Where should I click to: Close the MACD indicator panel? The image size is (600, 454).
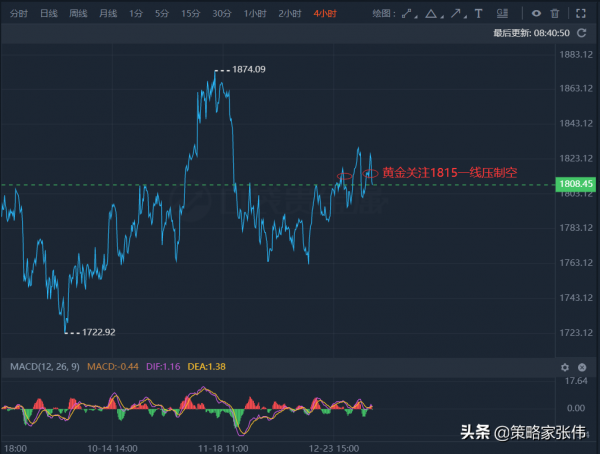[x=582, y=367]
